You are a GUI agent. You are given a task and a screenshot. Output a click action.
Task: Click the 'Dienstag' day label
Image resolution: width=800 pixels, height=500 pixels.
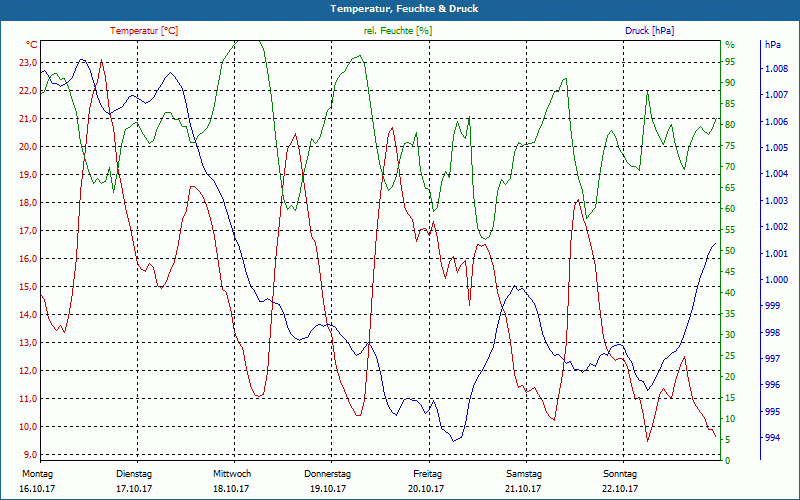click(x=134, y=474)
